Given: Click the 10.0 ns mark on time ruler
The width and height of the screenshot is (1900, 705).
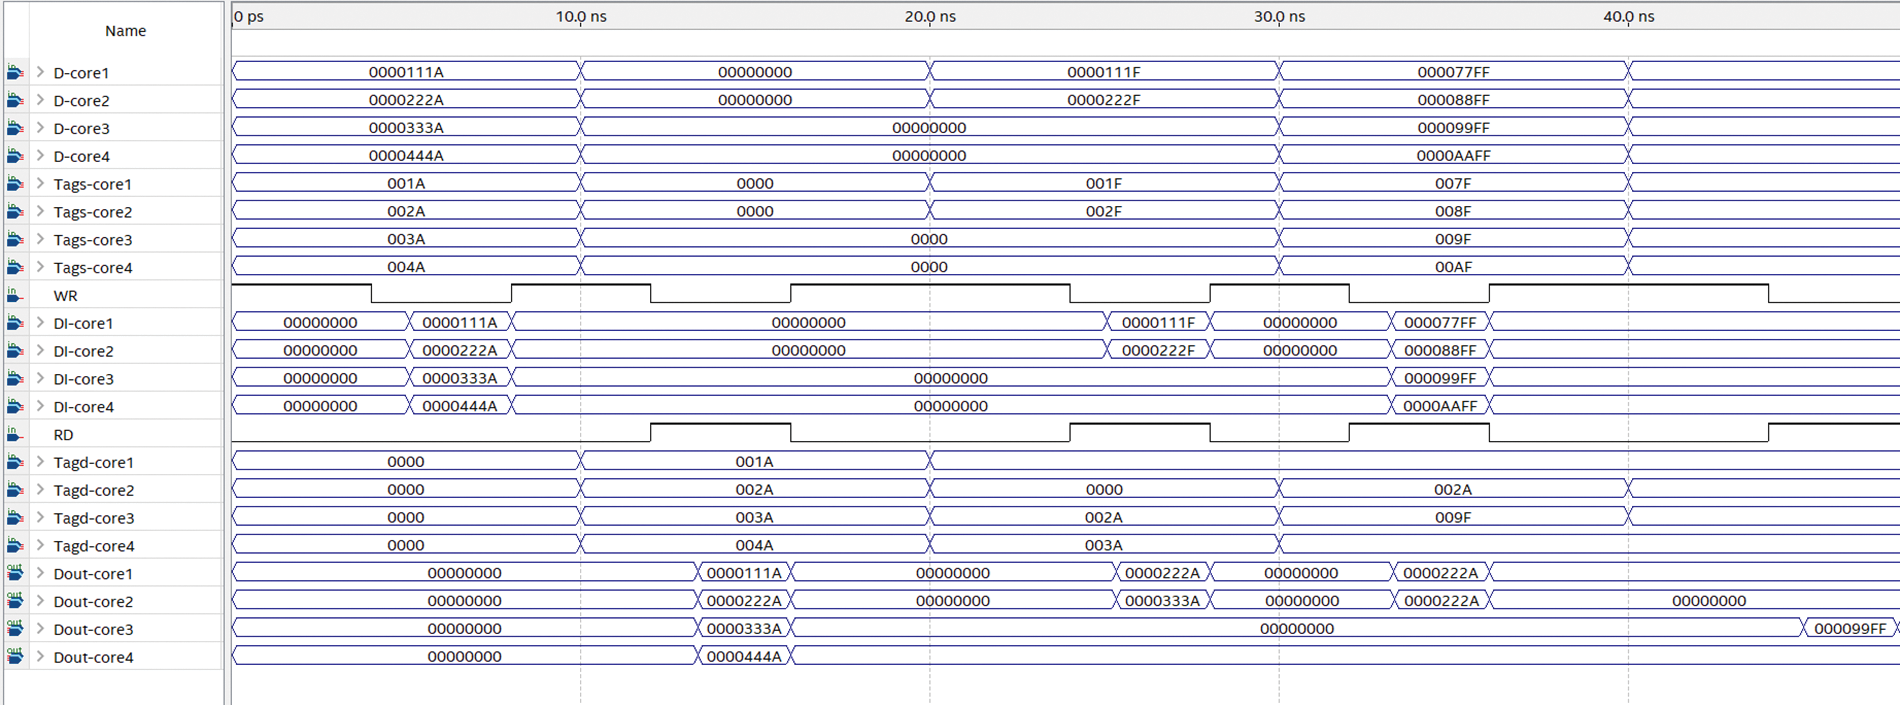Looking at the screenshot, I should 581,17.
